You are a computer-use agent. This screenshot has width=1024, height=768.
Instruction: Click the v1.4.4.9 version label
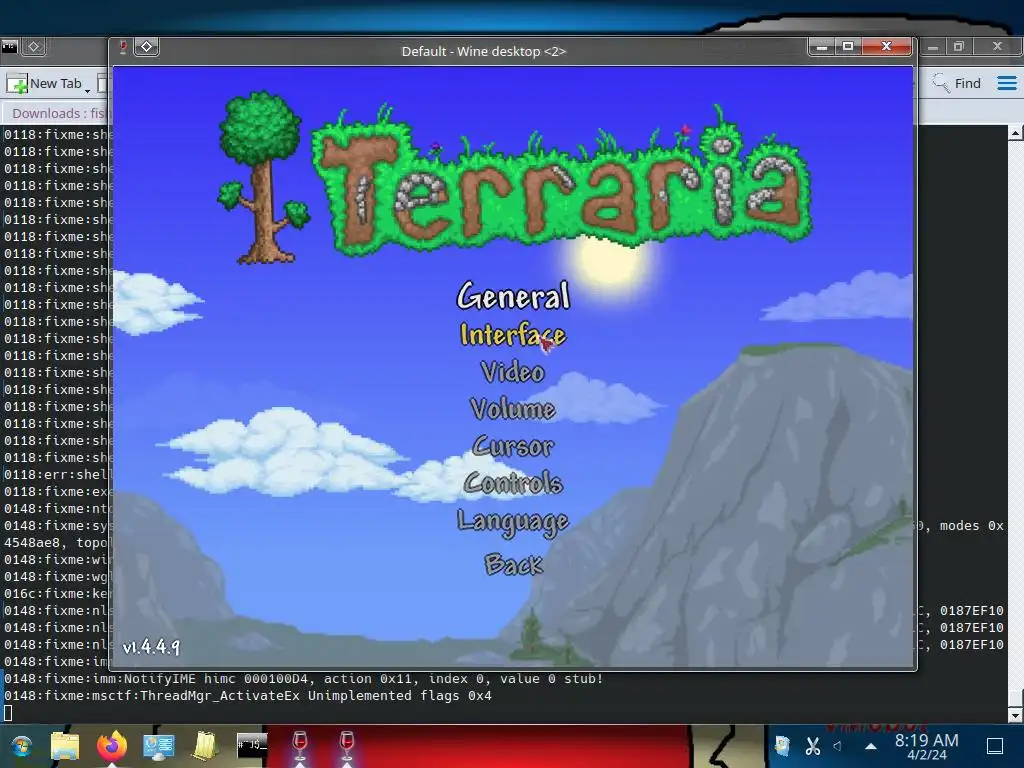tap(152, 647)
